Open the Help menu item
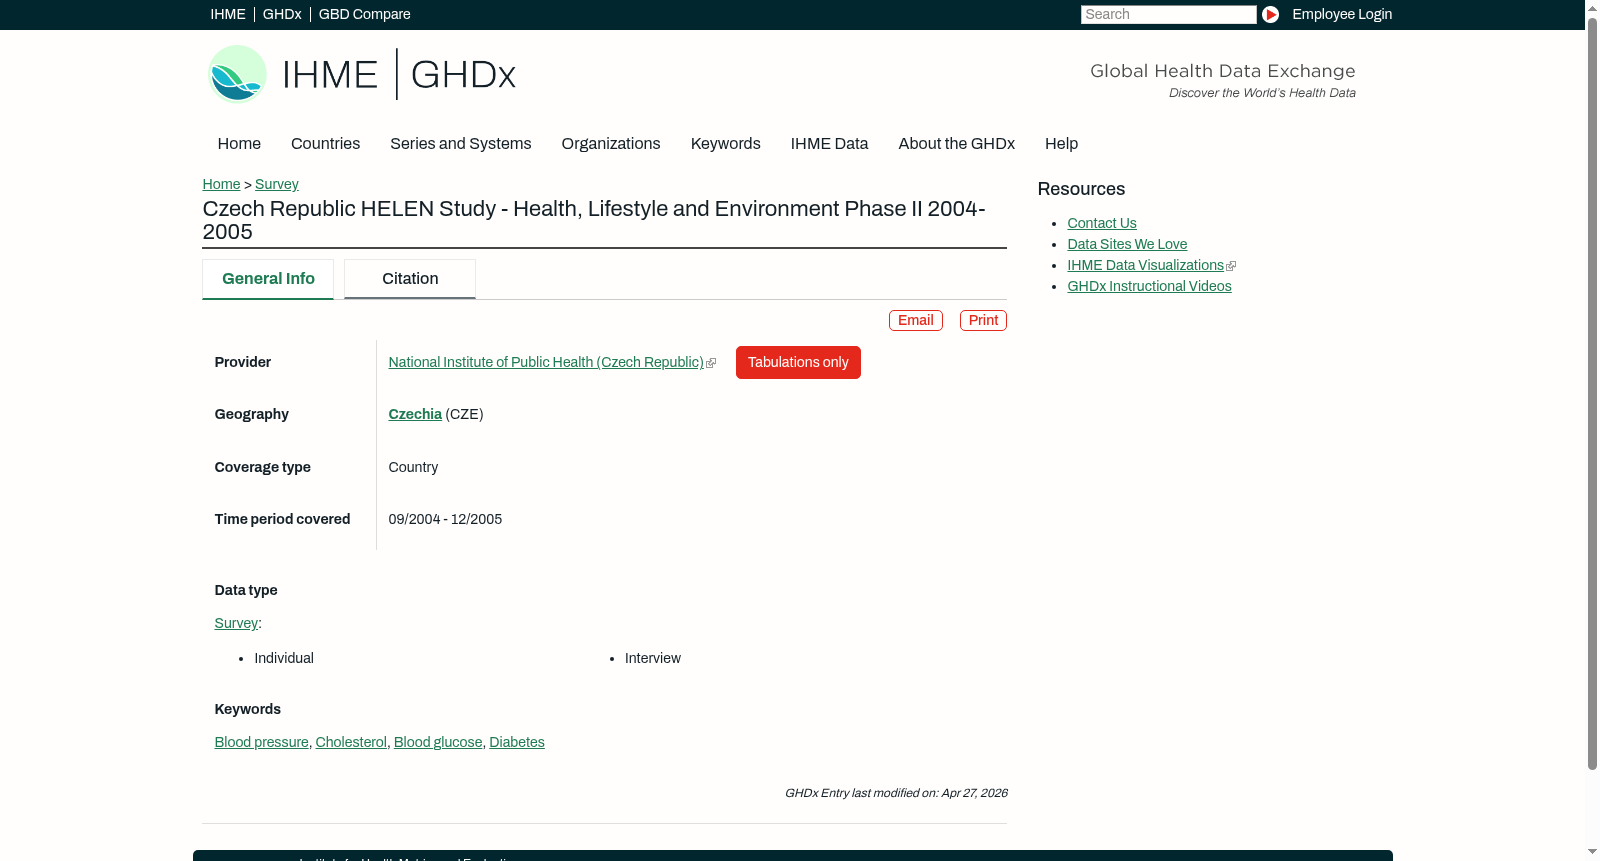 coord(1062,144)
